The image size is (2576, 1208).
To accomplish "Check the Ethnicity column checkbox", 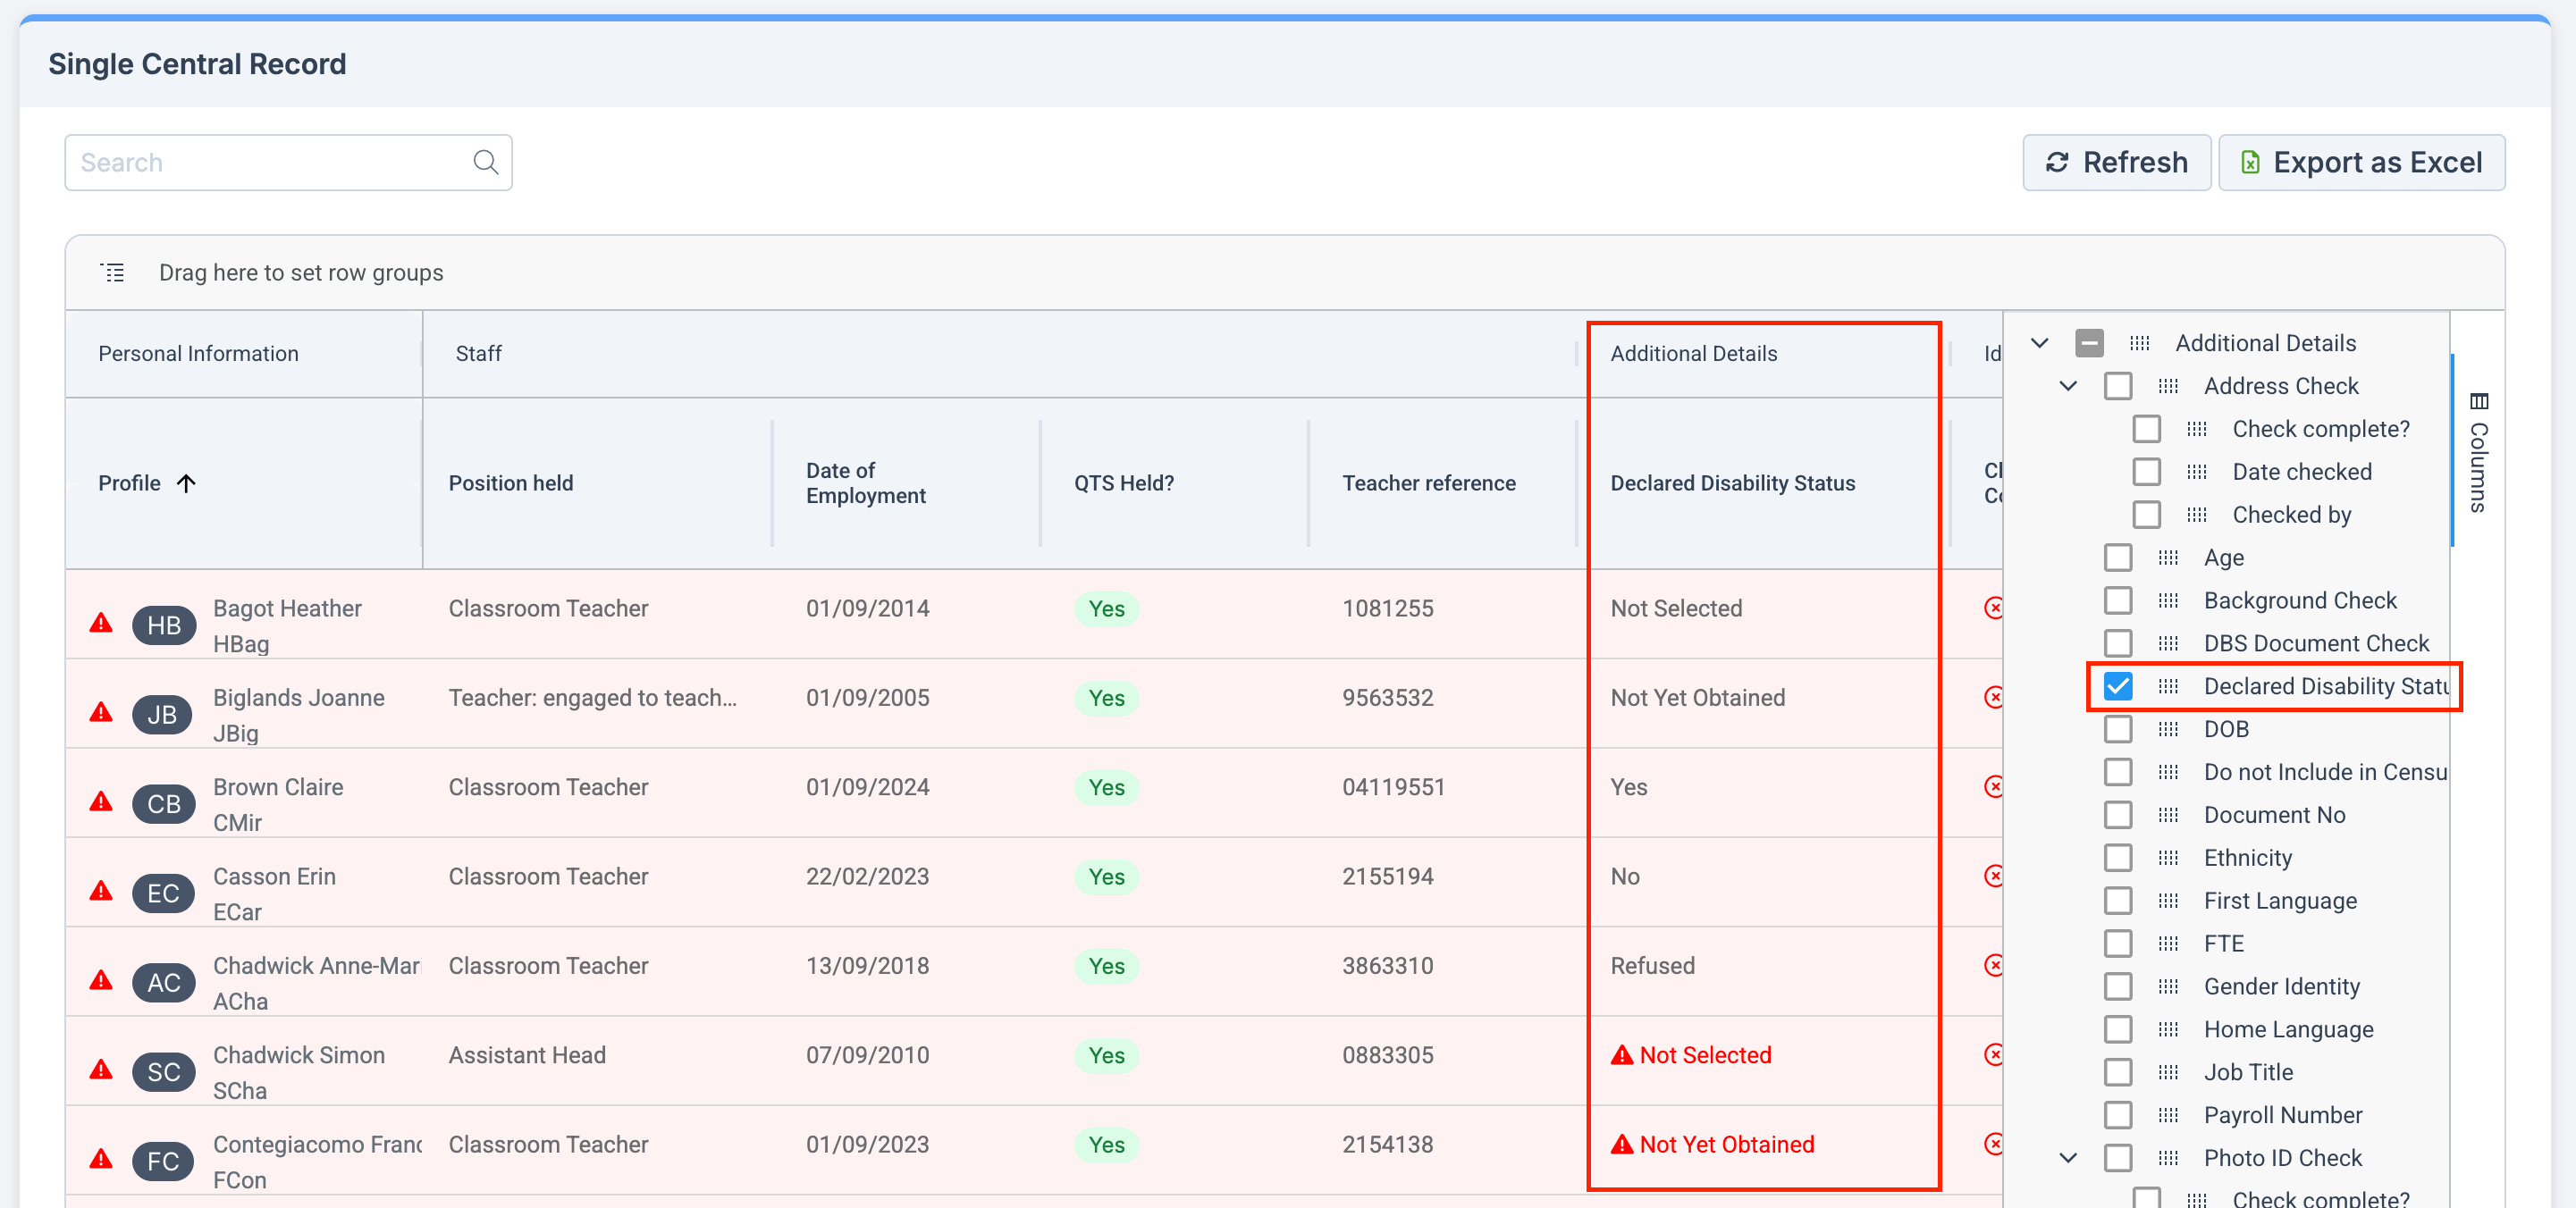I will (x=2118, y=857).
